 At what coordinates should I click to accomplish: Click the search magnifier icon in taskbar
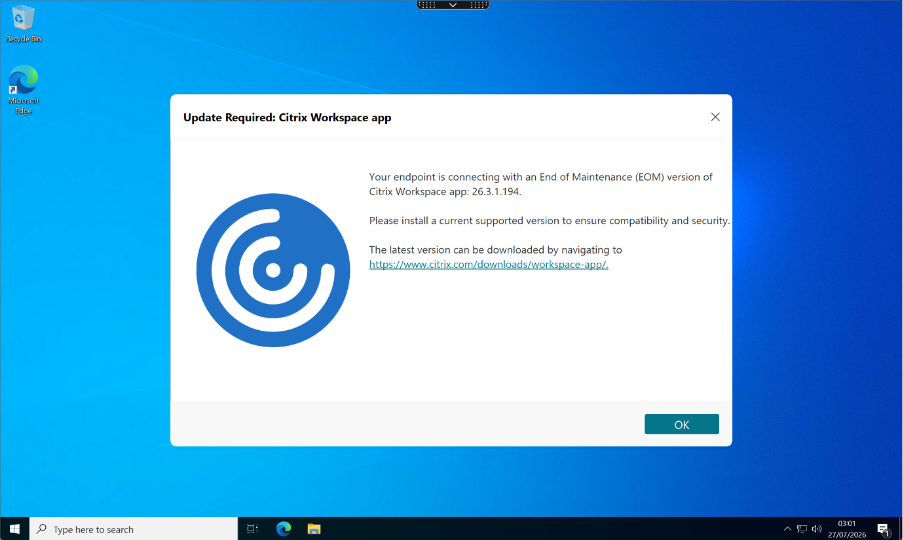pyautogui.click(x=41, y=528)
